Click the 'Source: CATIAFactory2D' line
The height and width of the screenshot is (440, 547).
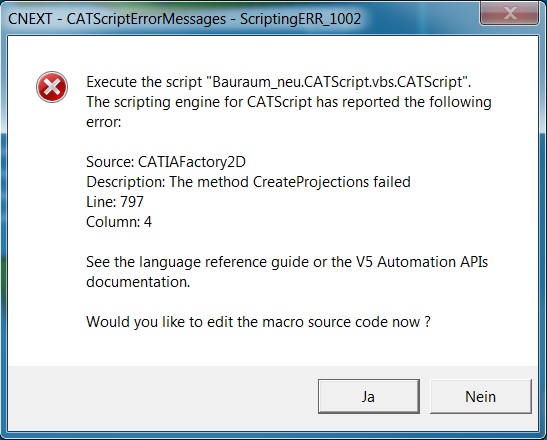pos(166,162)
